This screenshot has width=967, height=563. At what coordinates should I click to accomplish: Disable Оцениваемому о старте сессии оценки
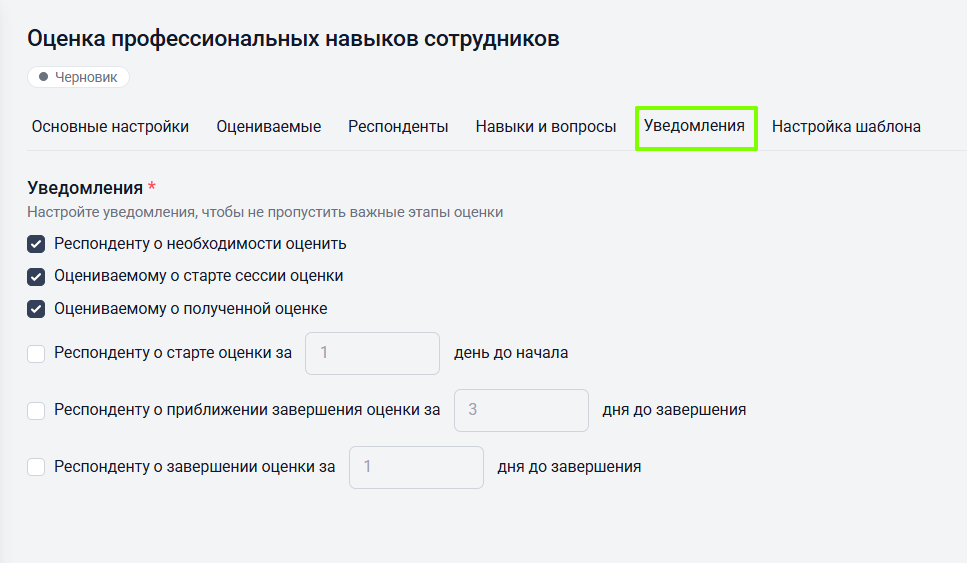[x=36, y=276]
